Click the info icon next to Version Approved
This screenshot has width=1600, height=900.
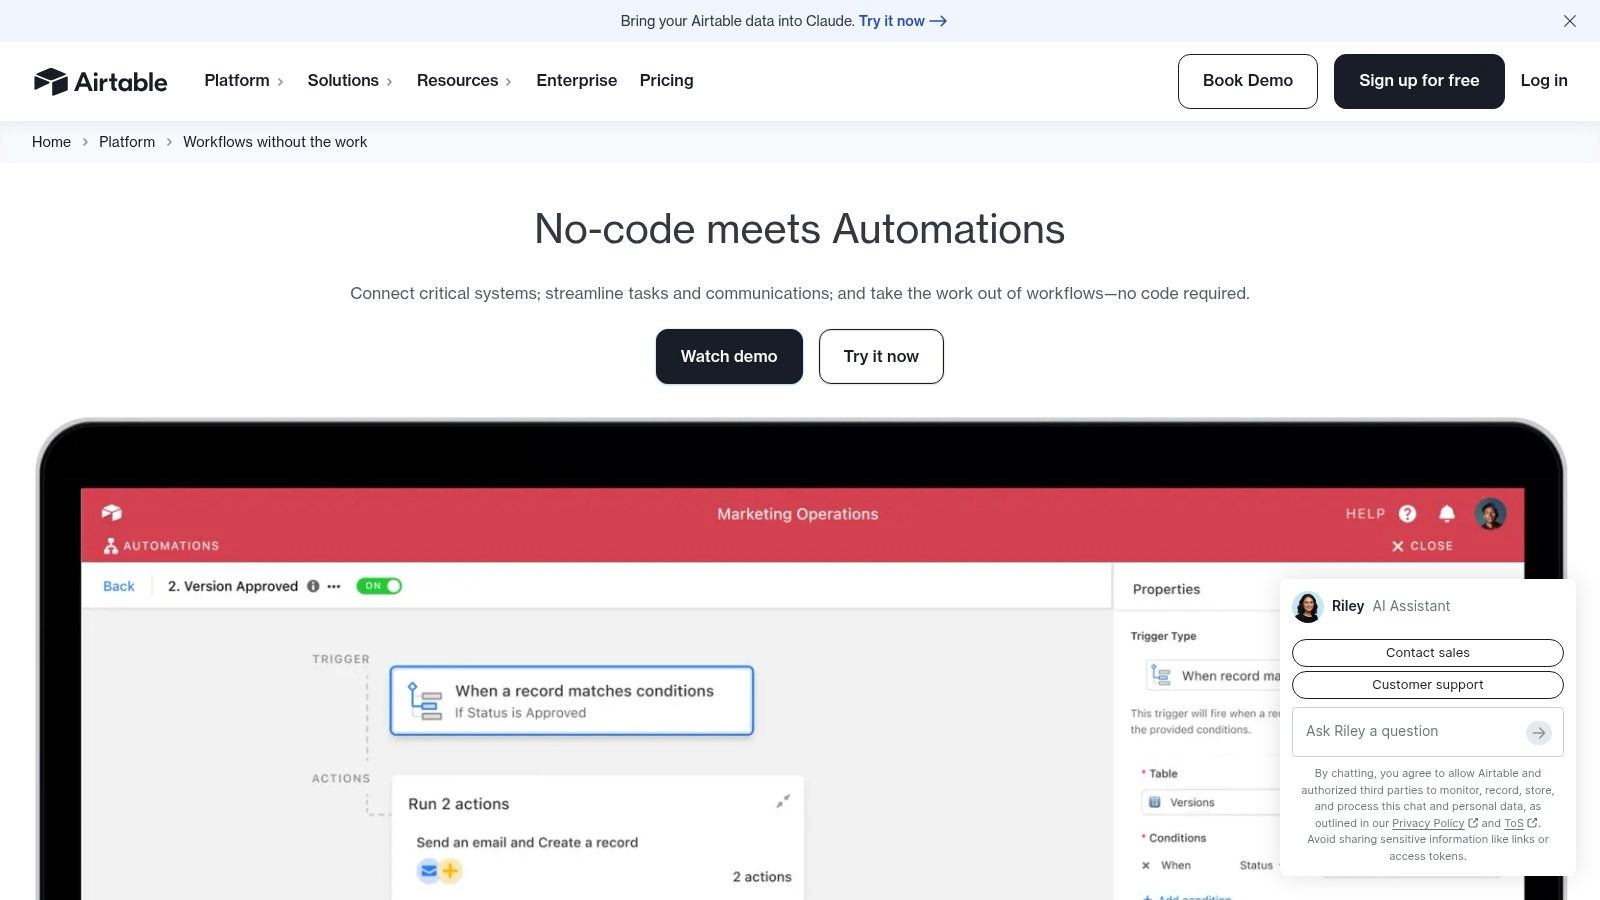[313, 586]
